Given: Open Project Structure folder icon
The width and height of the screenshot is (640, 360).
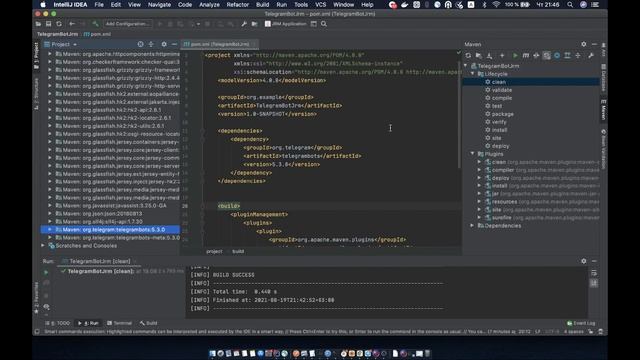Looking at the screenshot, I should coord(254,24).
